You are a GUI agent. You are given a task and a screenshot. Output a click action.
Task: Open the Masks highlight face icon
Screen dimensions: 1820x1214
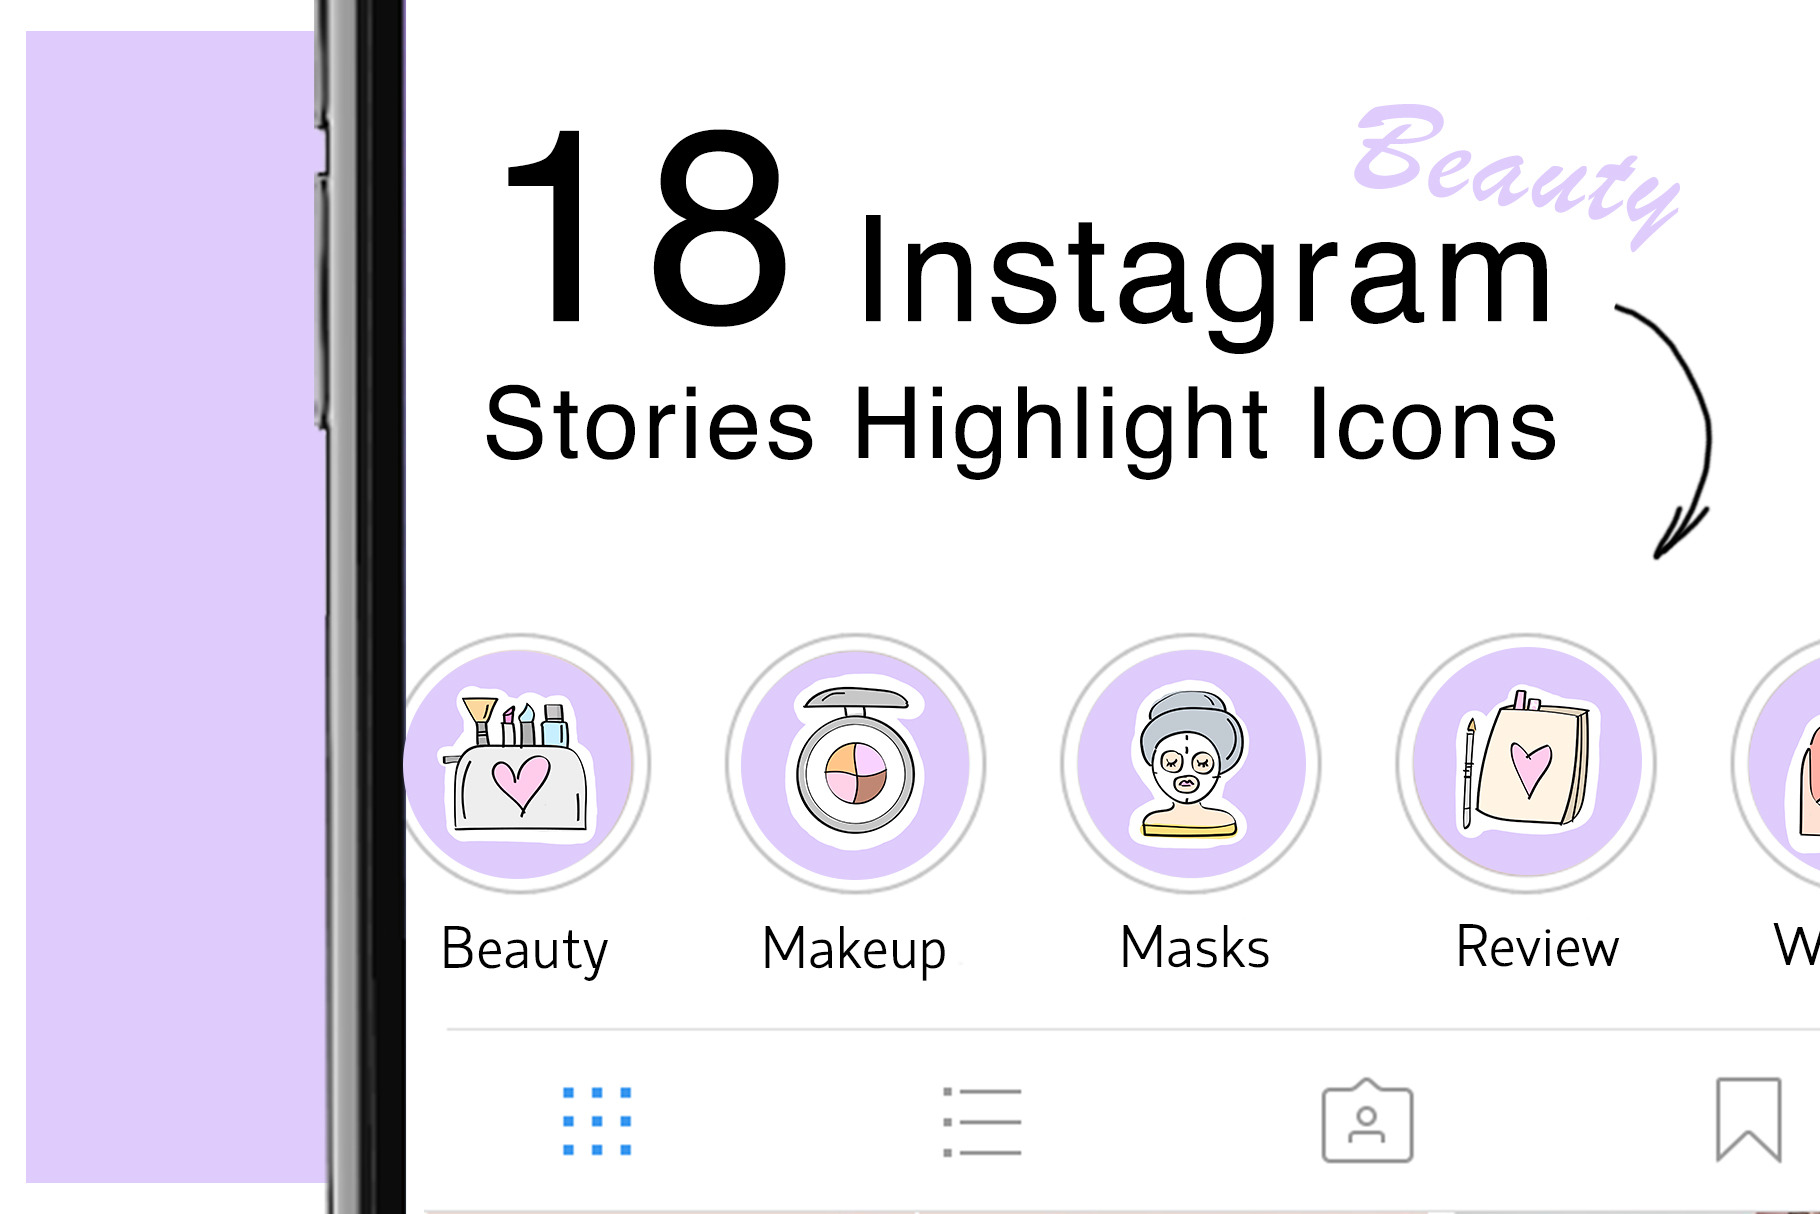(x=1191, y=764)
